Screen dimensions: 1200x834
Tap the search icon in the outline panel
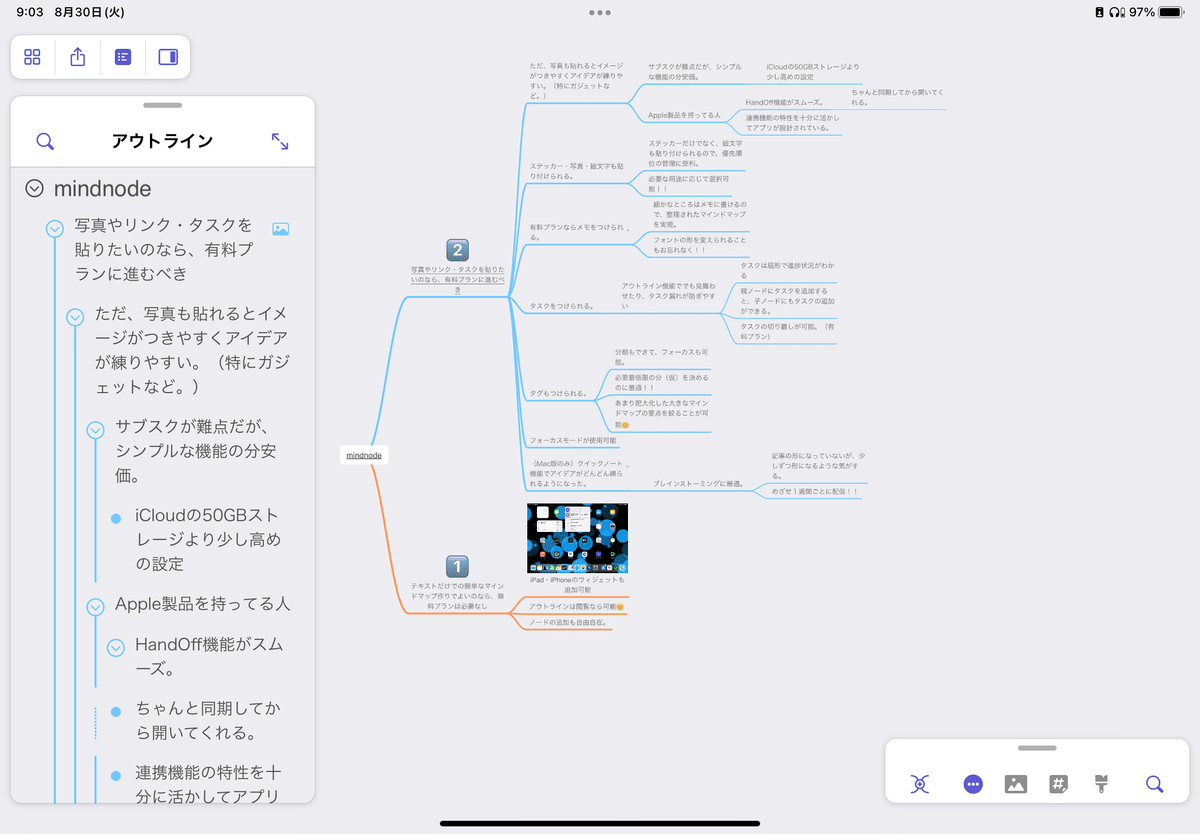44,140
